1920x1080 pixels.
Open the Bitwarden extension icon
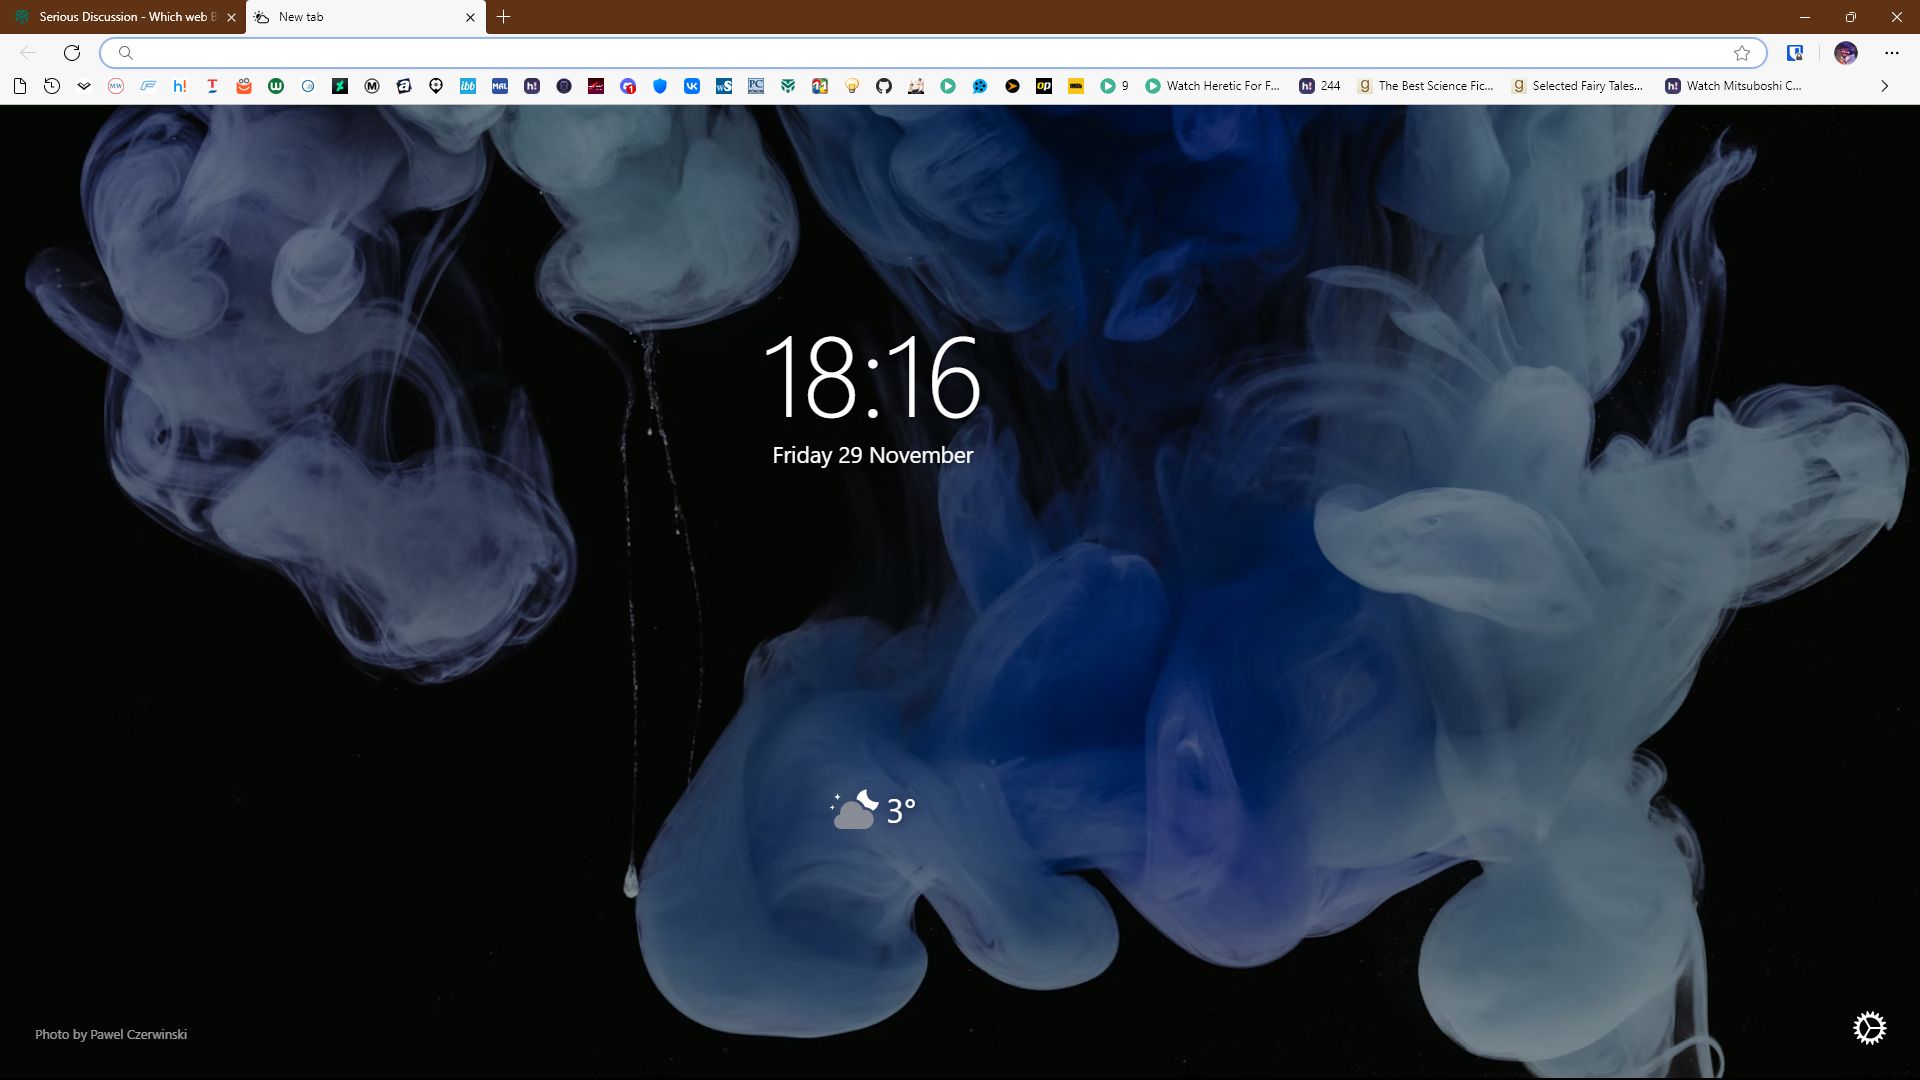click(1795, 53)
